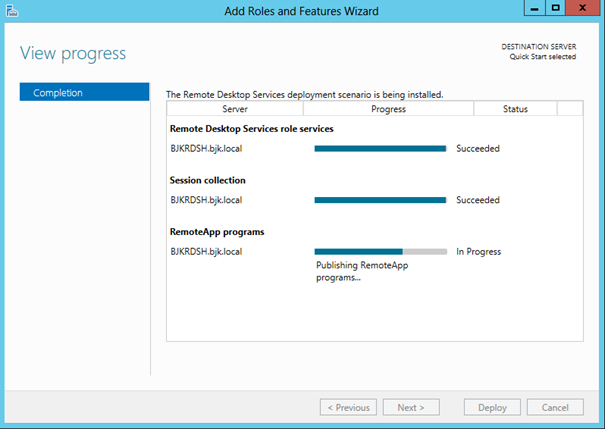Click the Server column header

(235, 109)
